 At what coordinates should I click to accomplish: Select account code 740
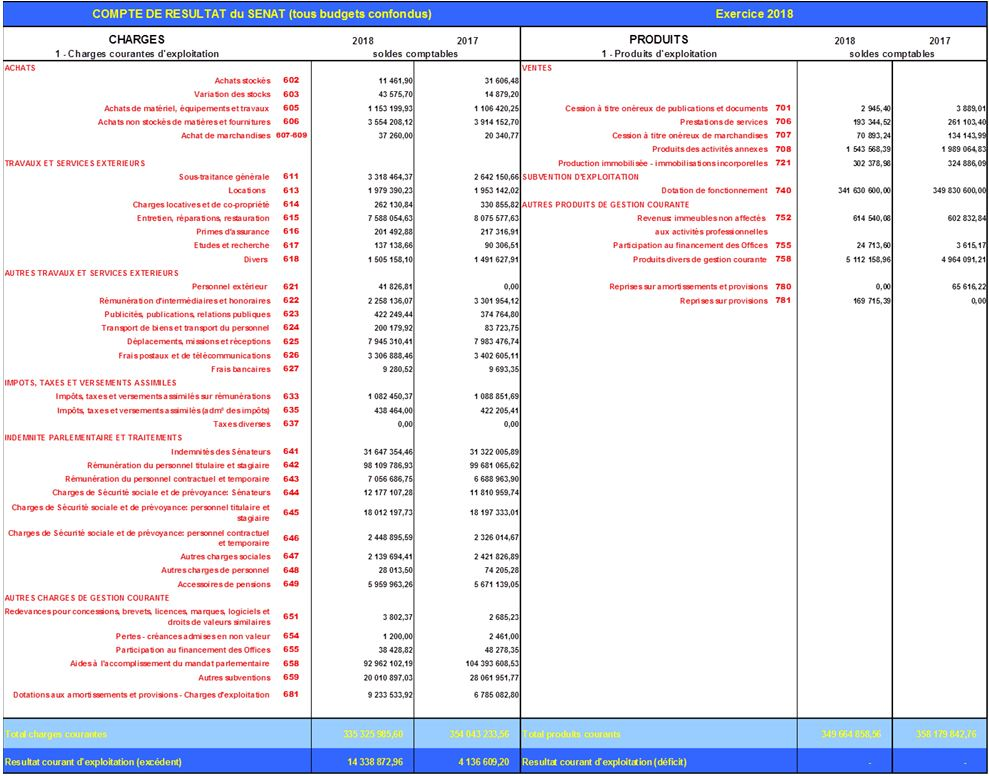[x=782, y=190]
